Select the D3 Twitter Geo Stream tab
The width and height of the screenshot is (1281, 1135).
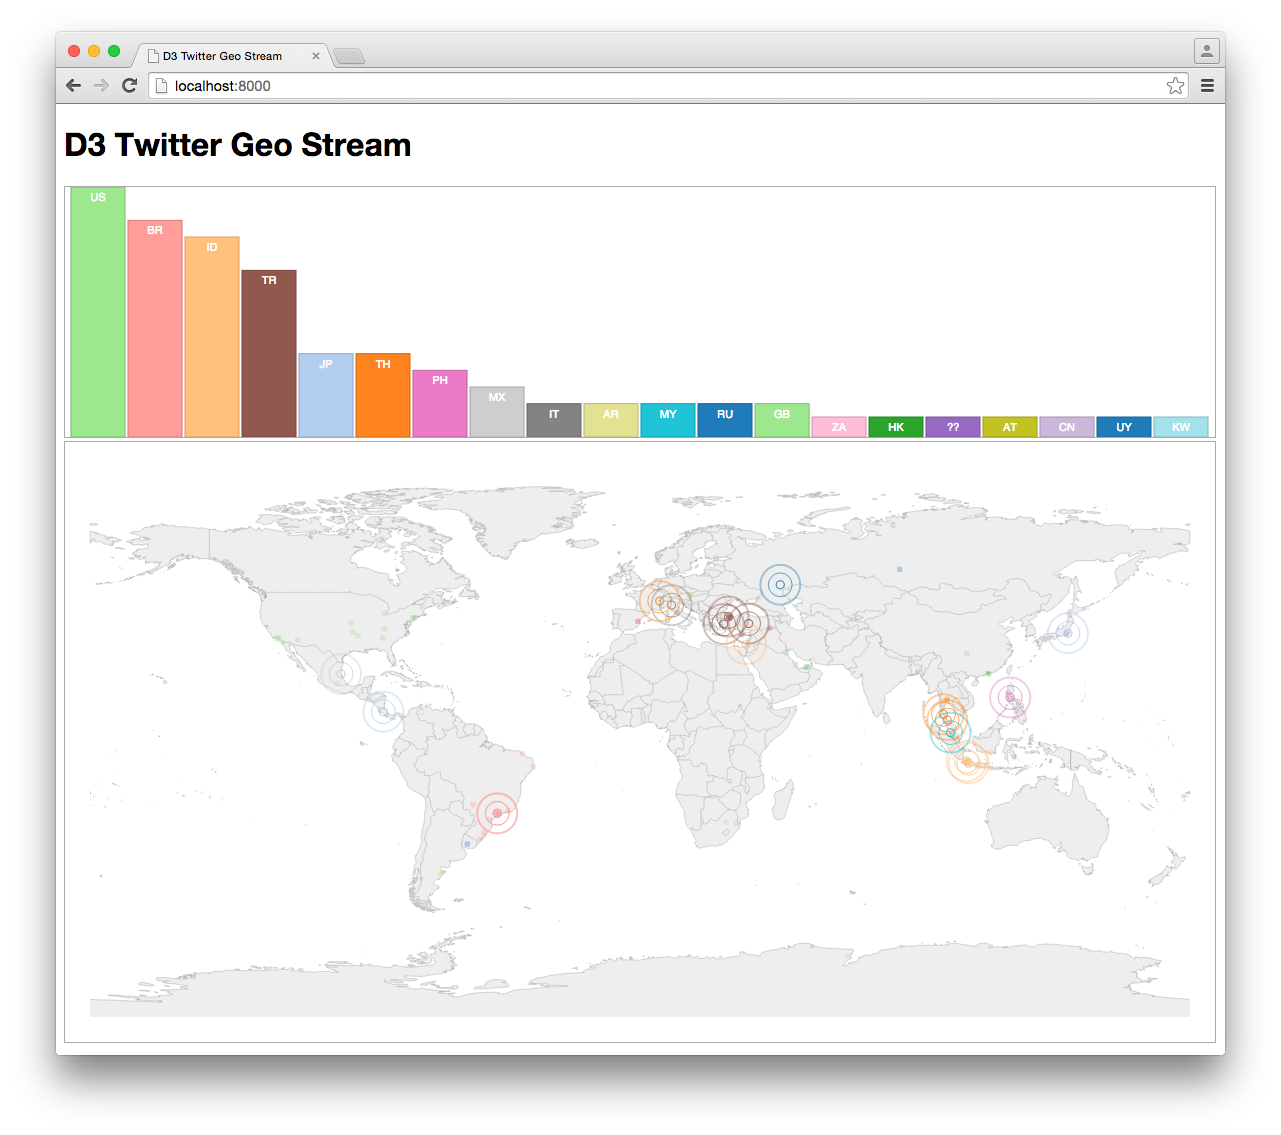[232, 56]
